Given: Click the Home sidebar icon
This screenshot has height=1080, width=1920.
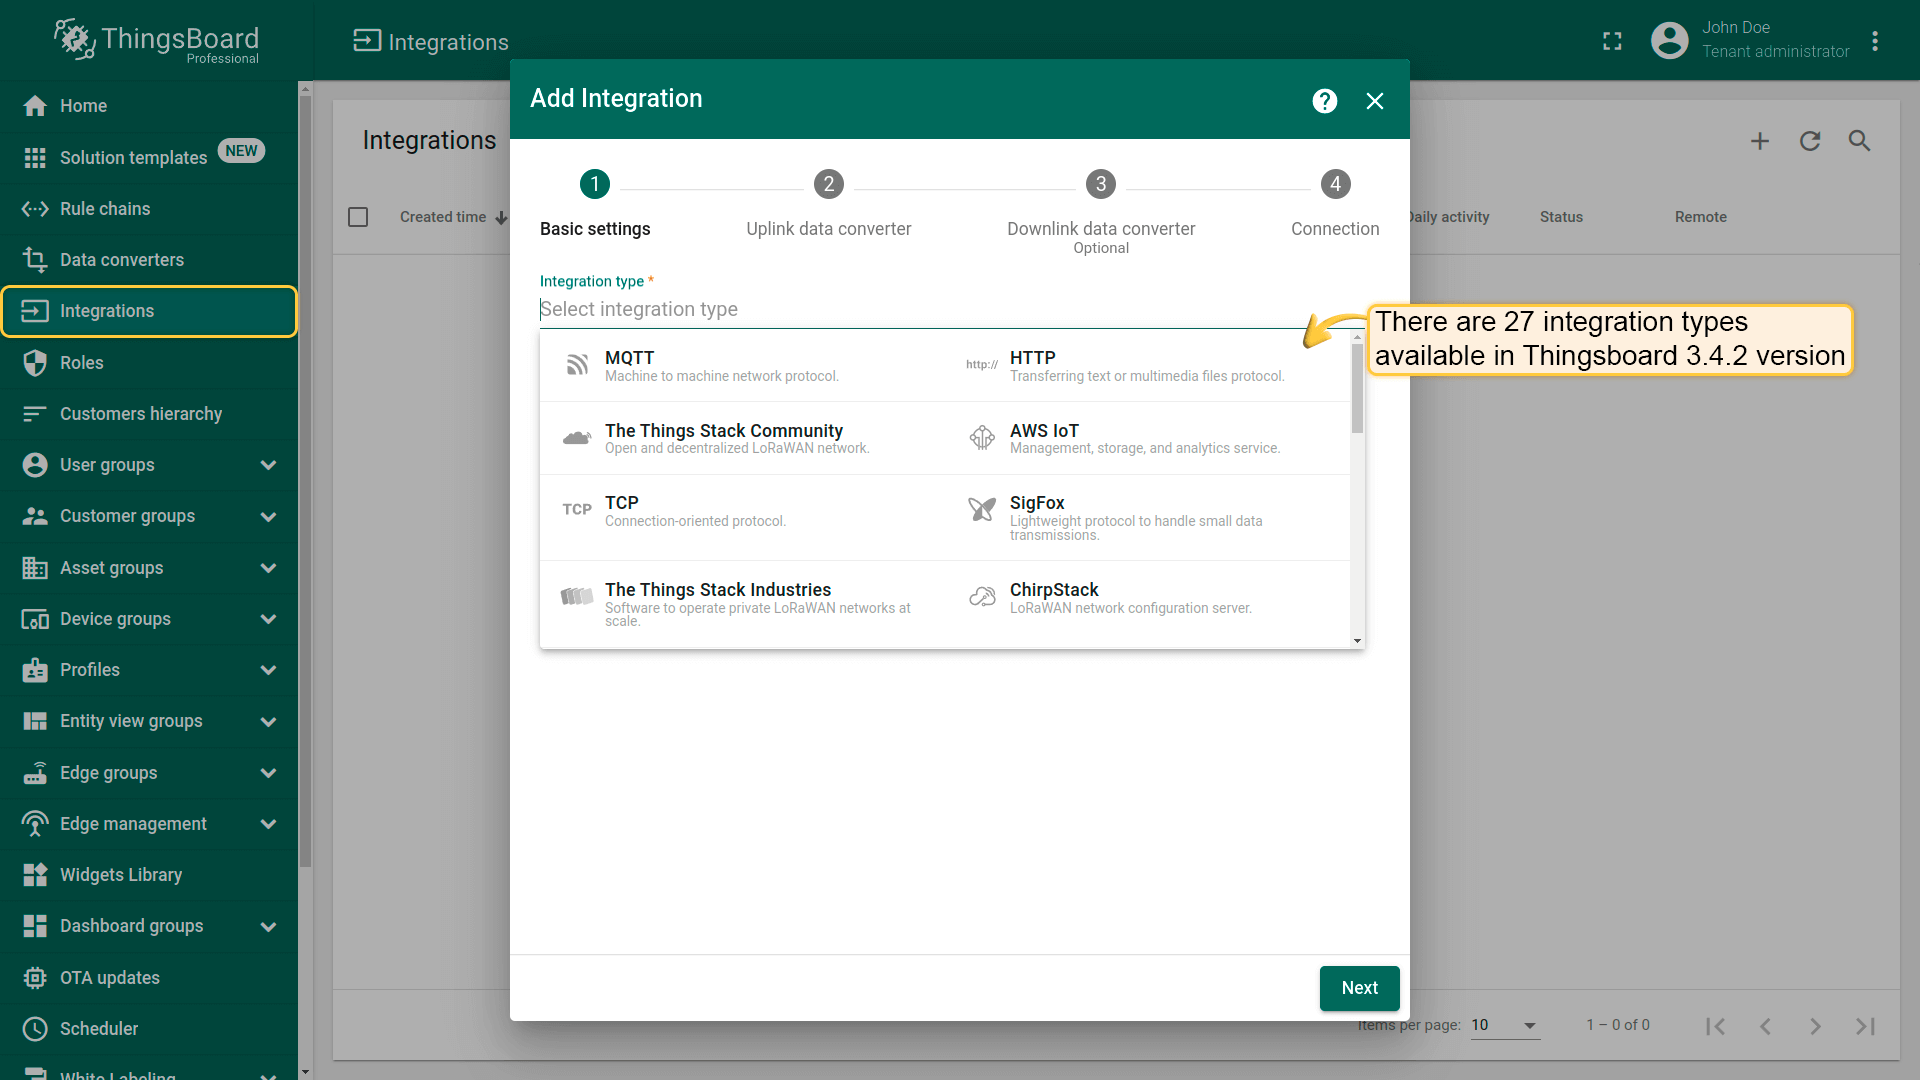Looking at the screenshot, I should click(x=35, y=106).
